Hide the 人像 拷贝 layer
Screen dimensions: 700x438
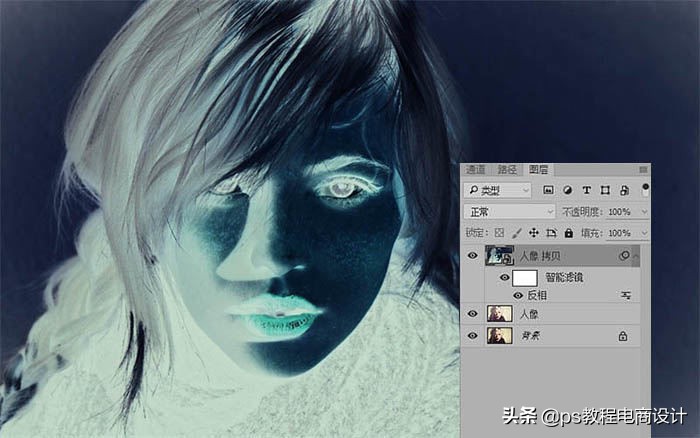point(473,256)
